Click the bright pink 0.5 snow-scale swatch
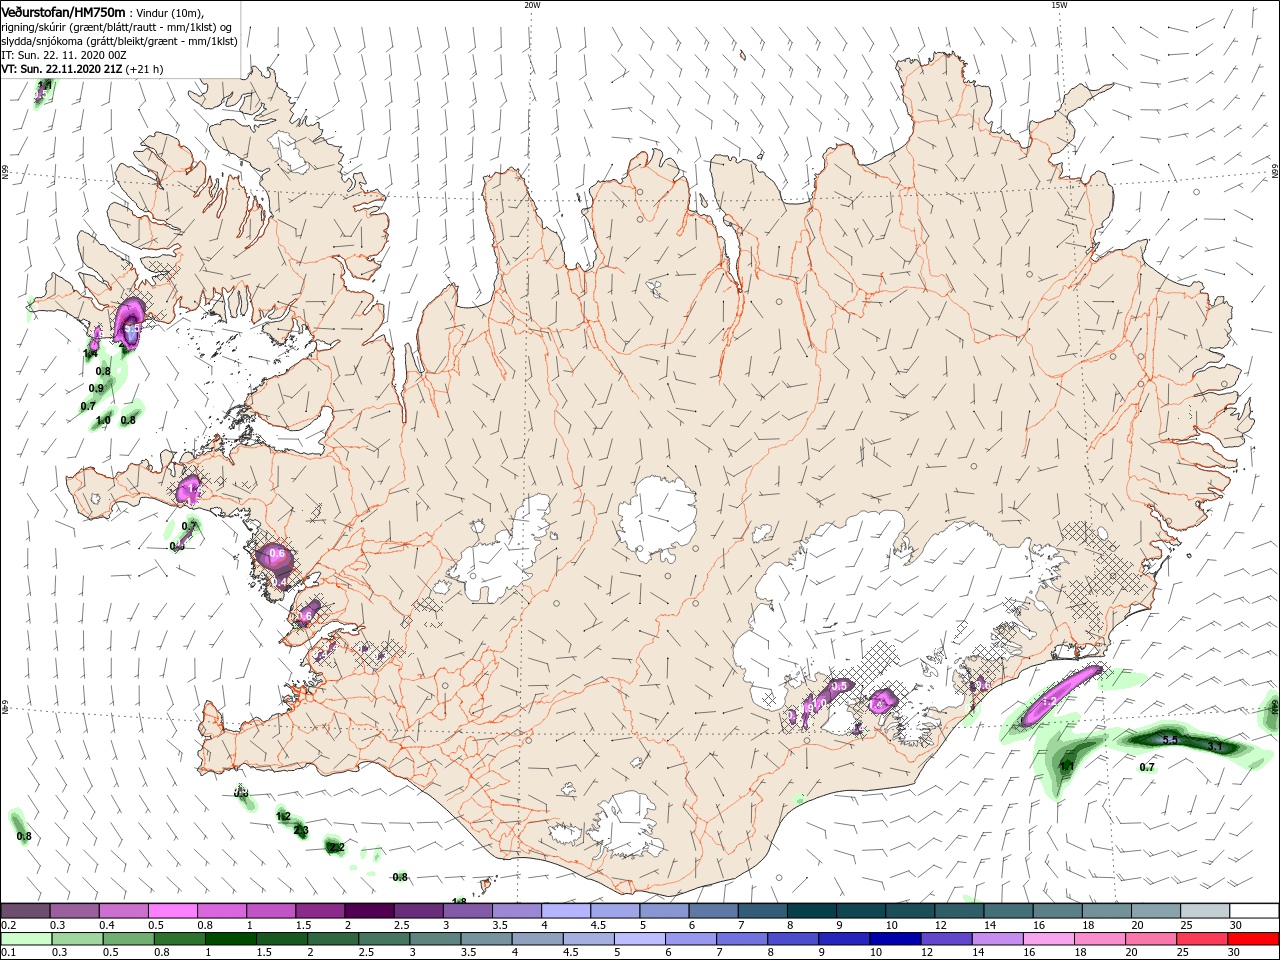1280x960 pixels. (x=173, y=911)
